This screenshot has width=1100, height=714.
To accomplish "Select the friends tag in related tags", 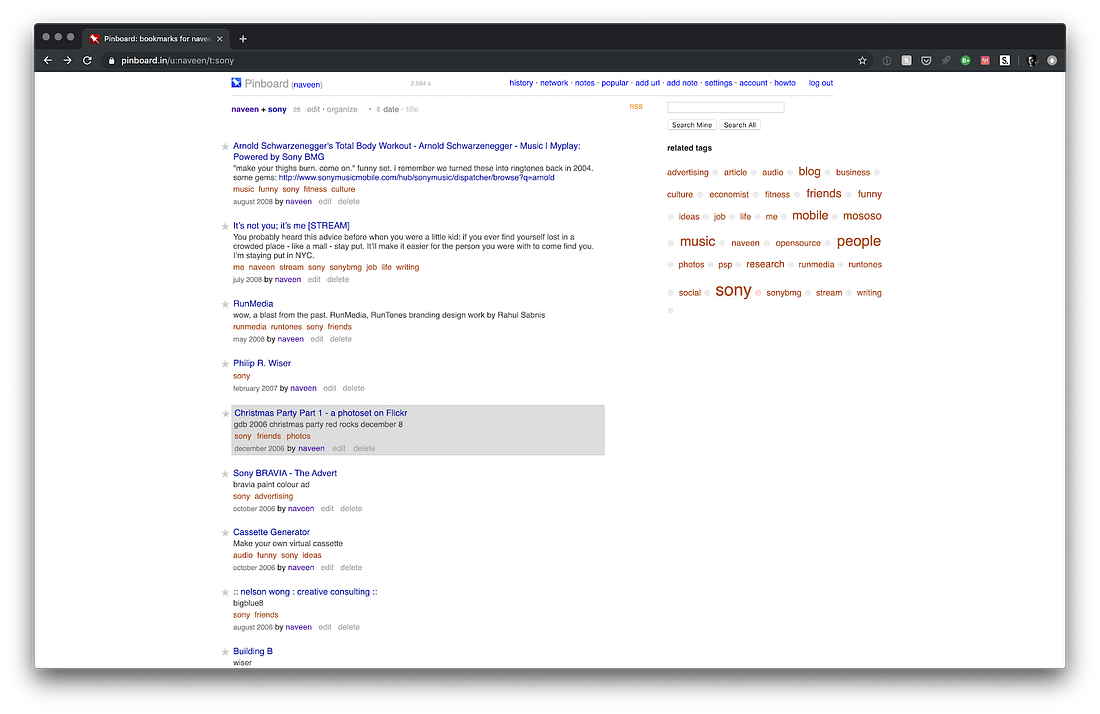I will tap(824, 194).
